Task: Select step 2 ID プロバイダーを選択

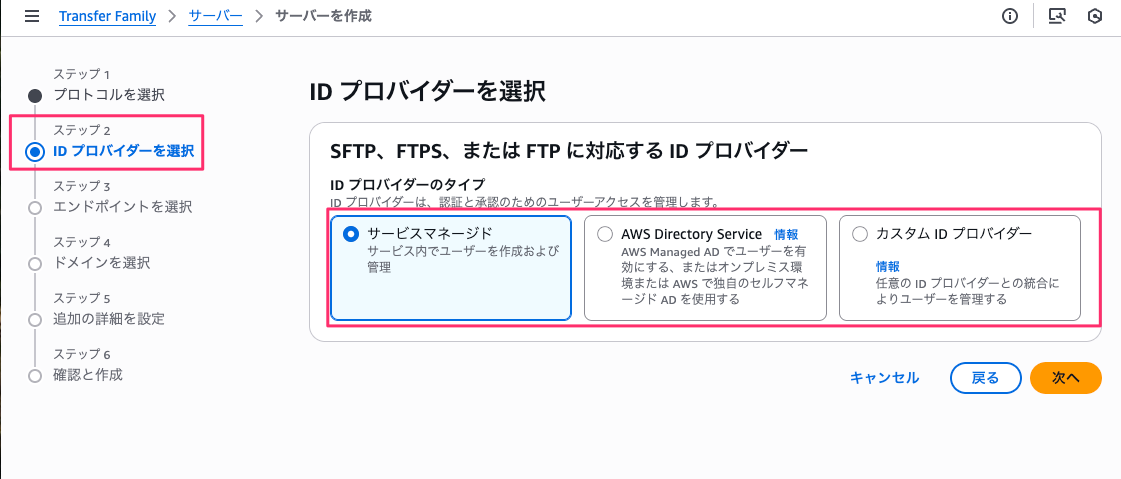Action: (123, 151)
